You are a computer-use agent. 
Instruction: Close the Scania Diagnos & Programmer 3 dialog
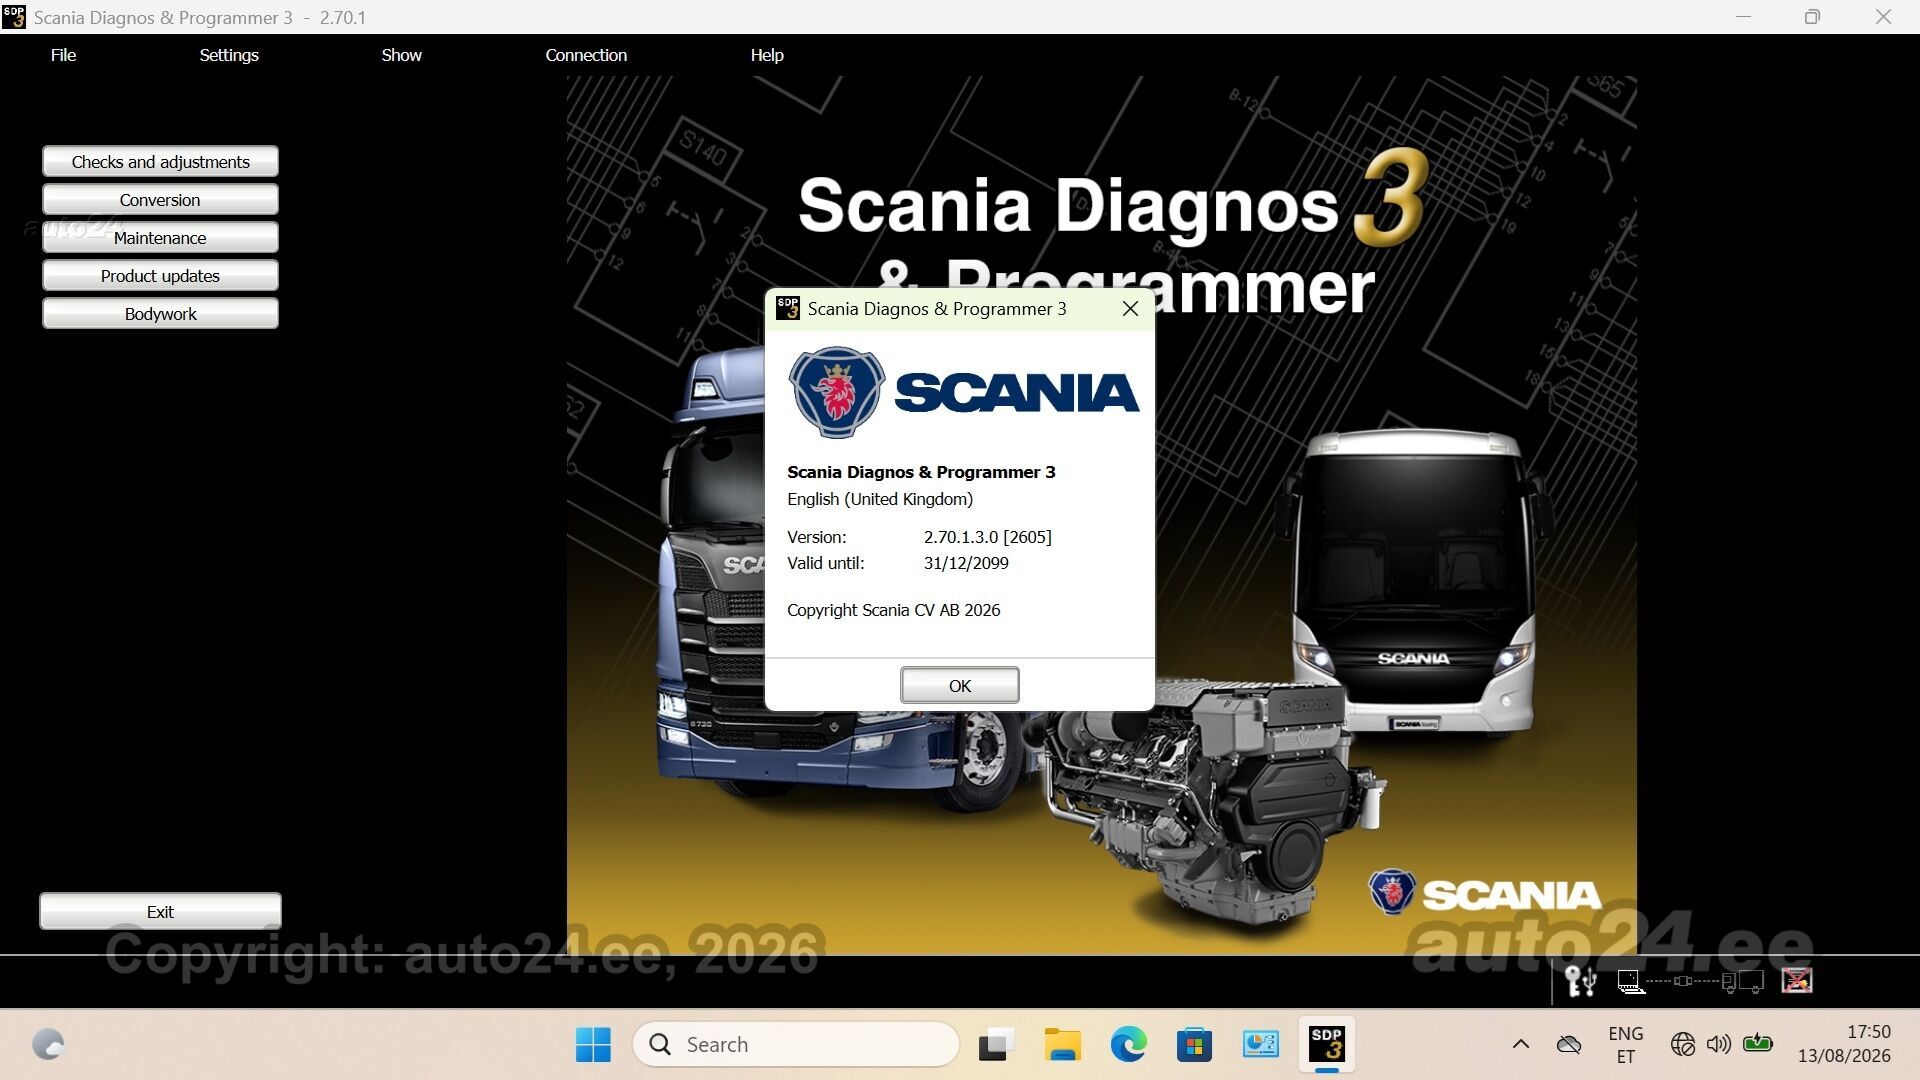(x=1130, y=309)
